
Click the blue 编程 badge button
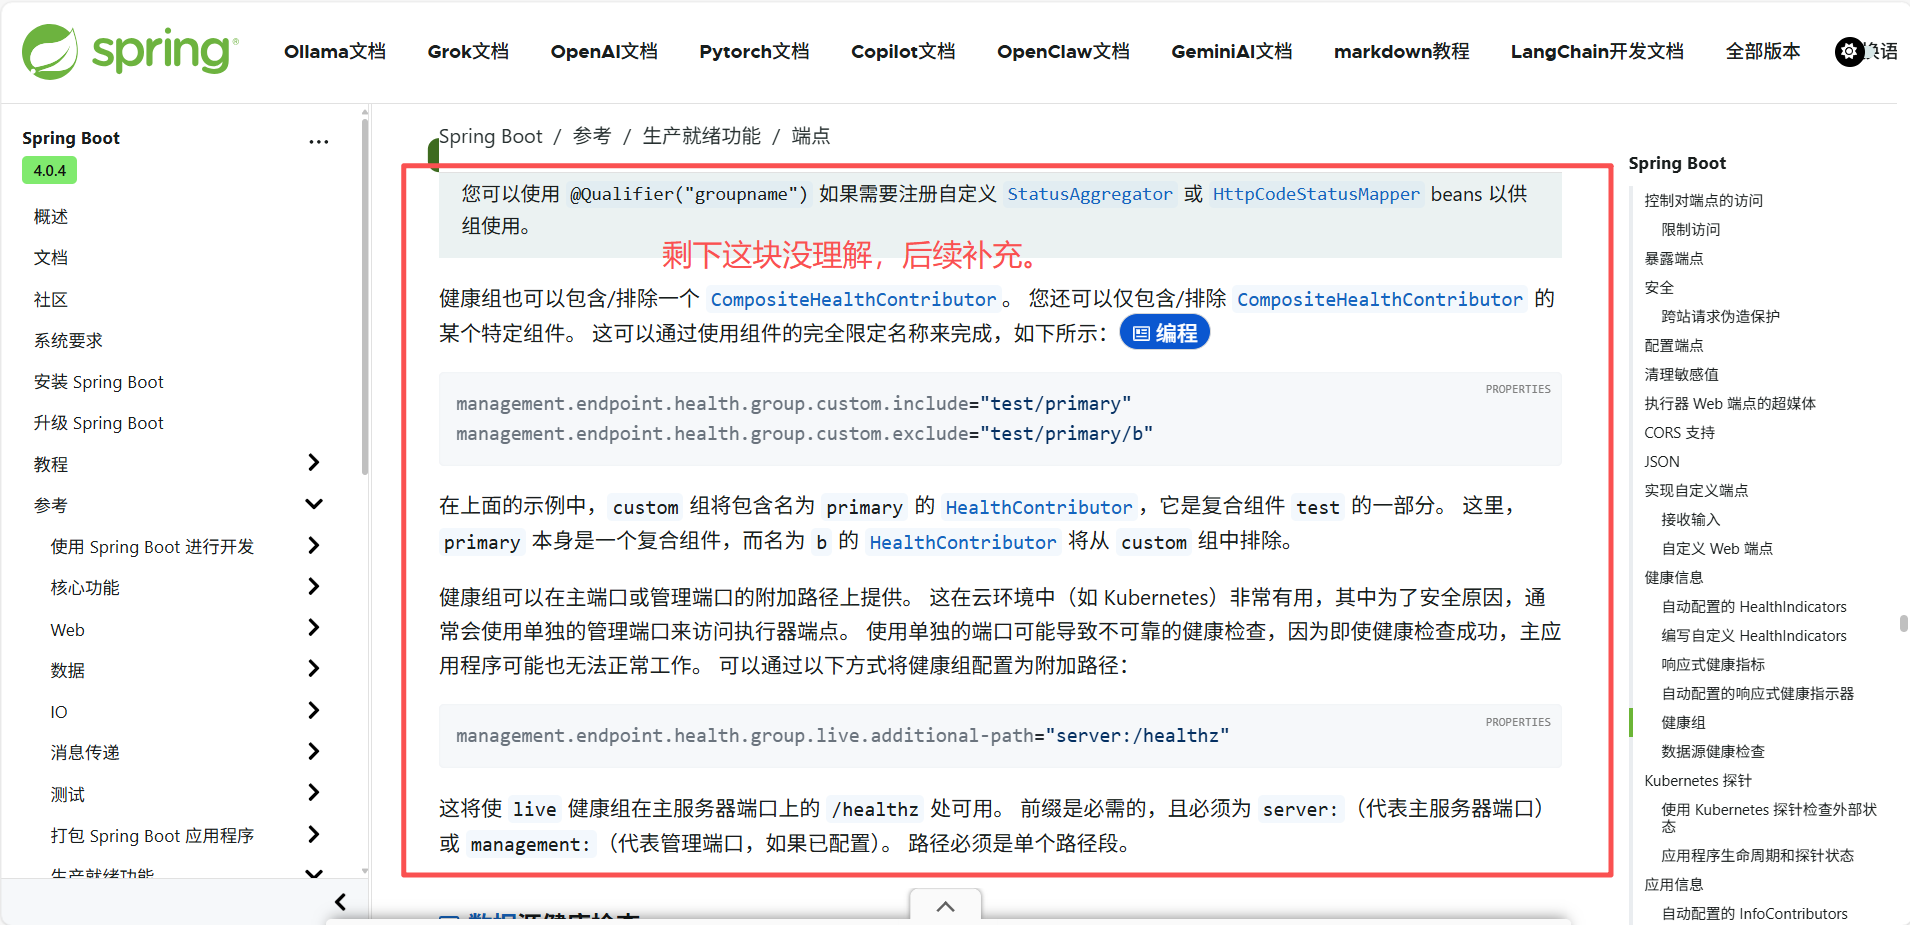click(1165, 333)
